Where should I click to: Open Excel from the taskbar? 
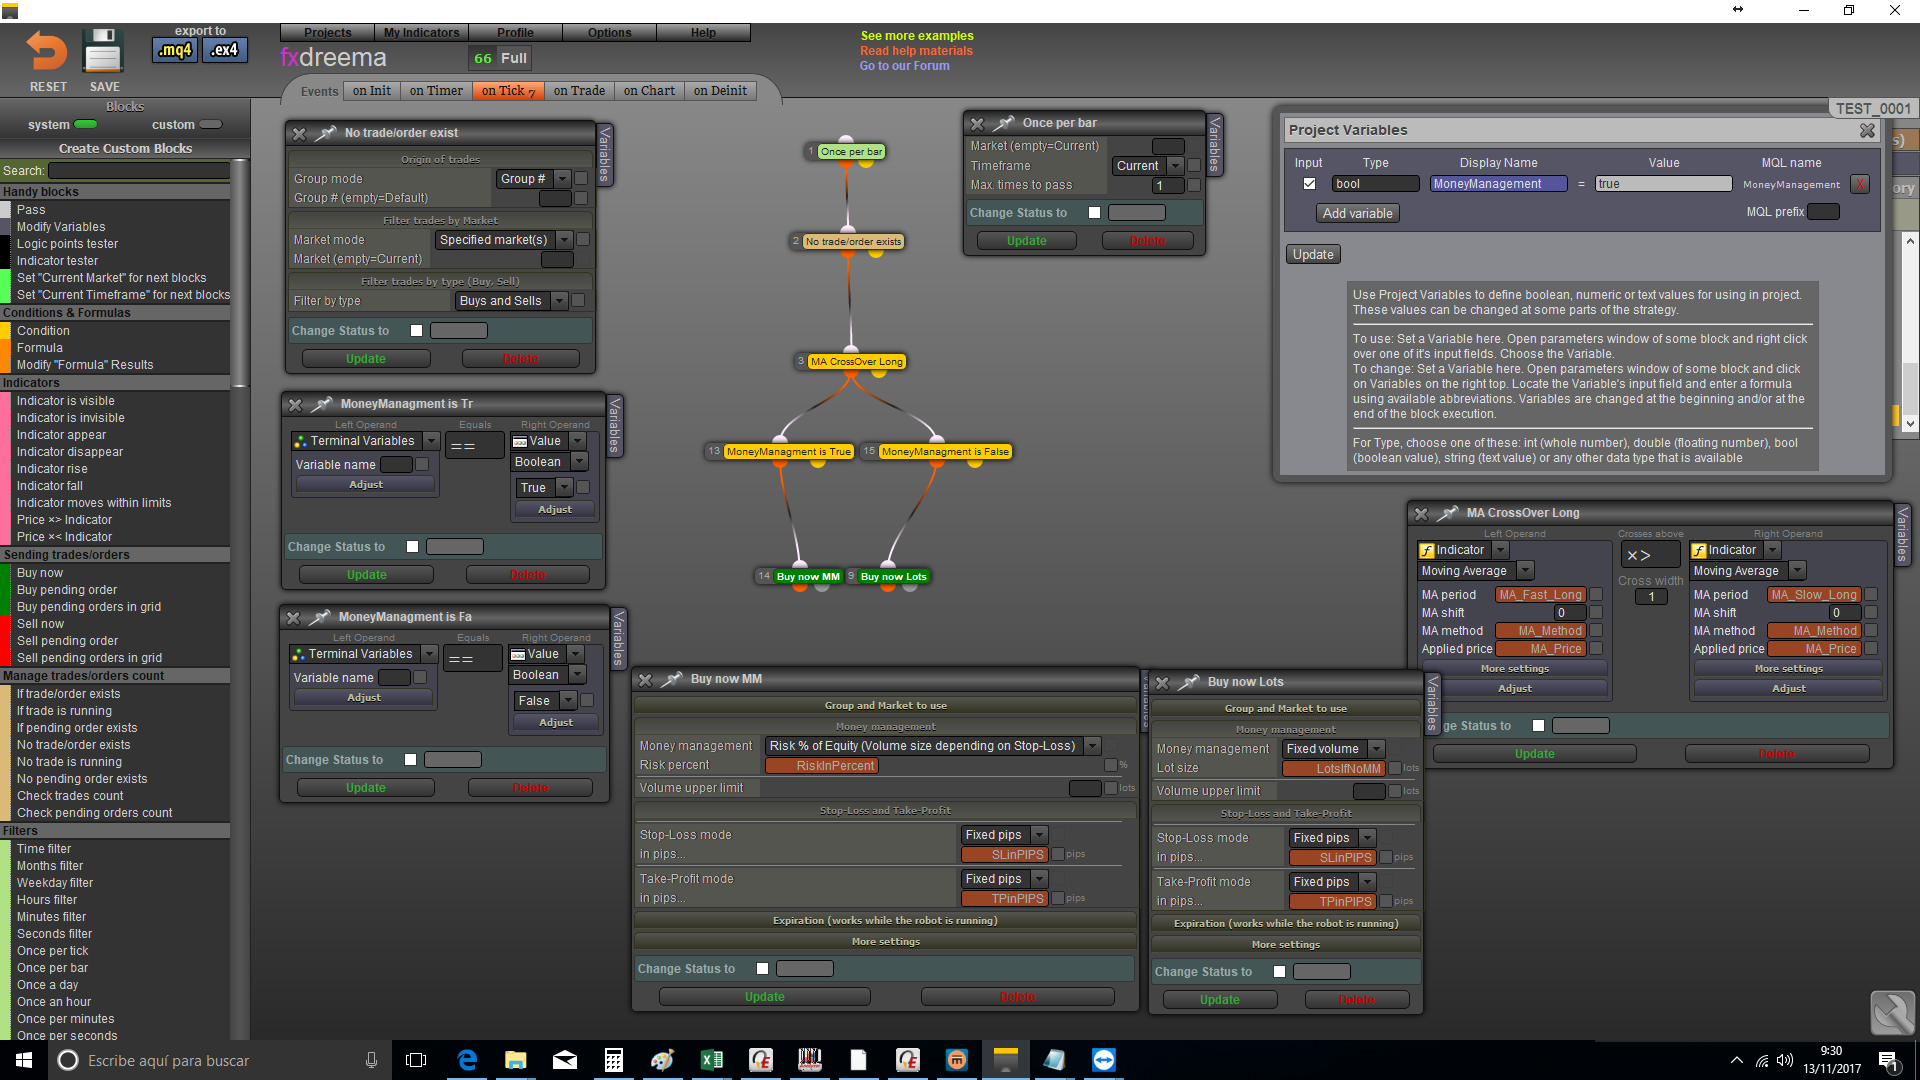[712, 1060]
